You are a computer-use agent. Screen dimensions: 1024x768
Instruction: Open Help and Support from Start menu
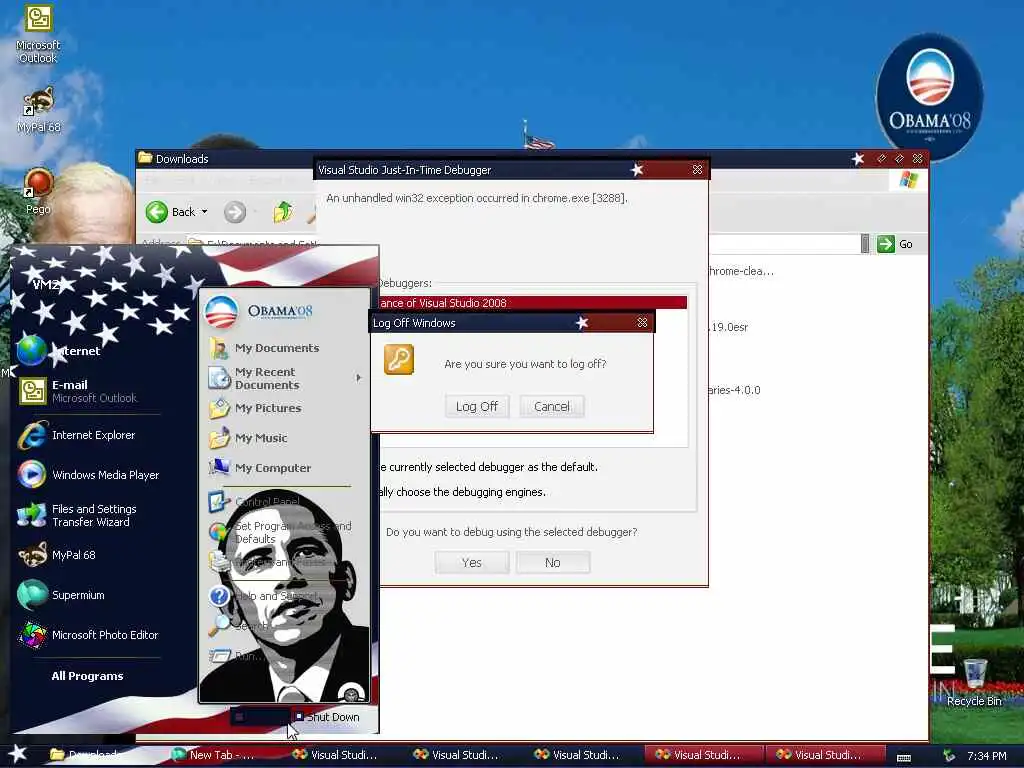[x=263, y=596]
